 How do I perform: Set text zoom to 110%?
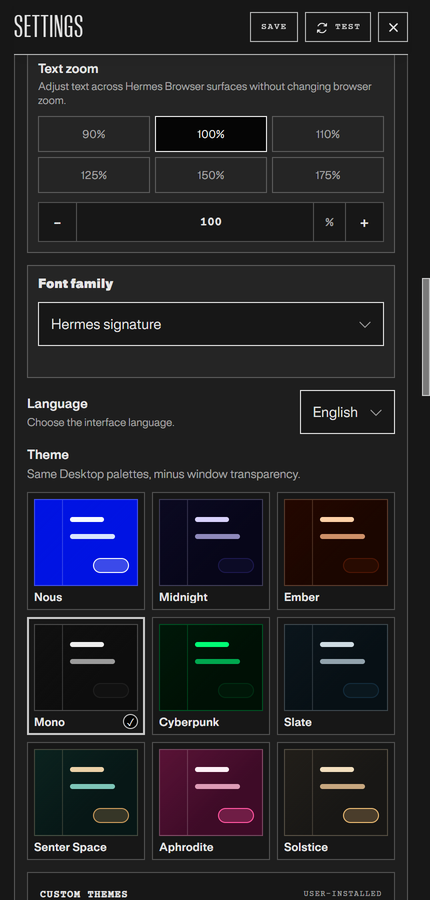(328, 134)
